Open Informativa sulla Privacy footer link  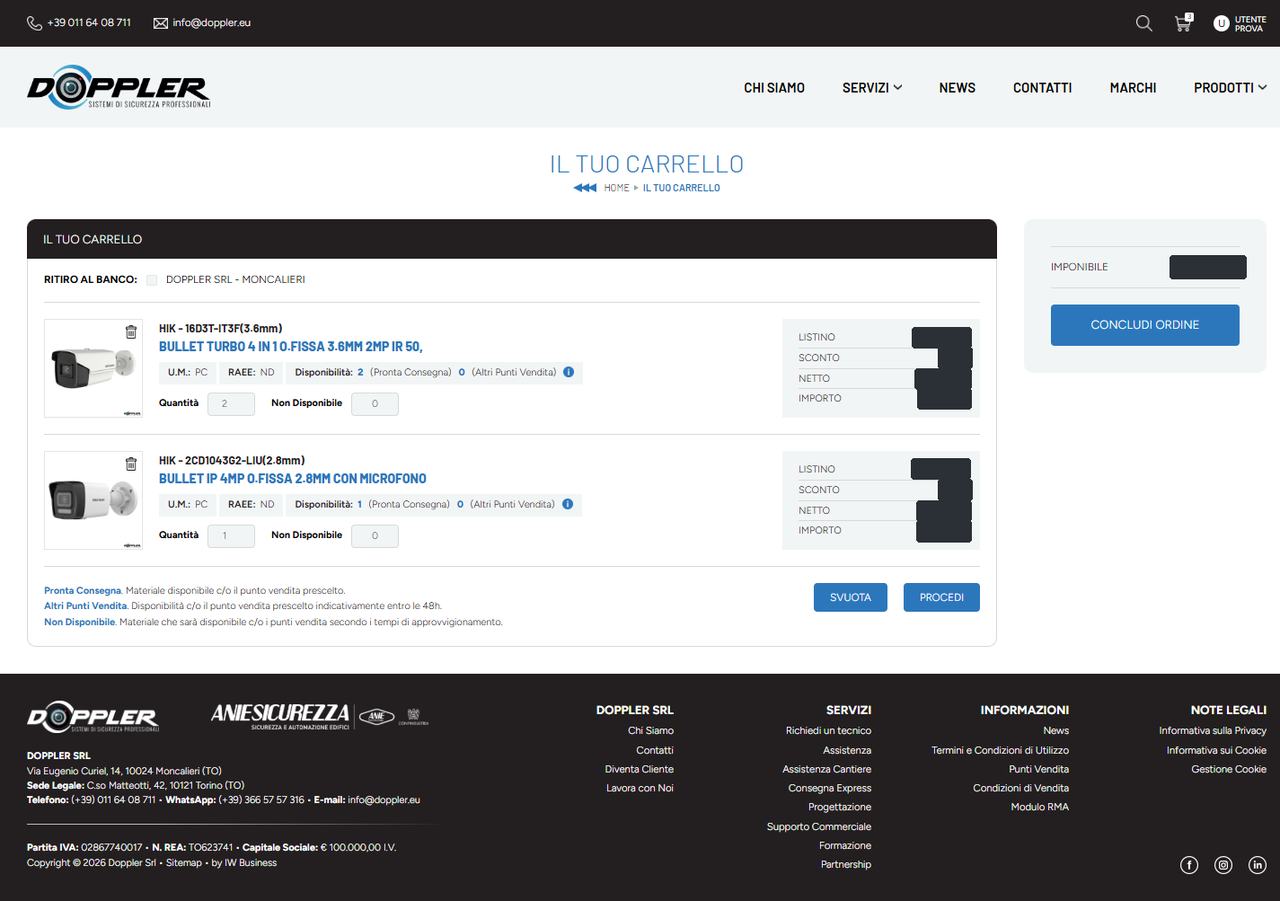[x=1213, y=731]
